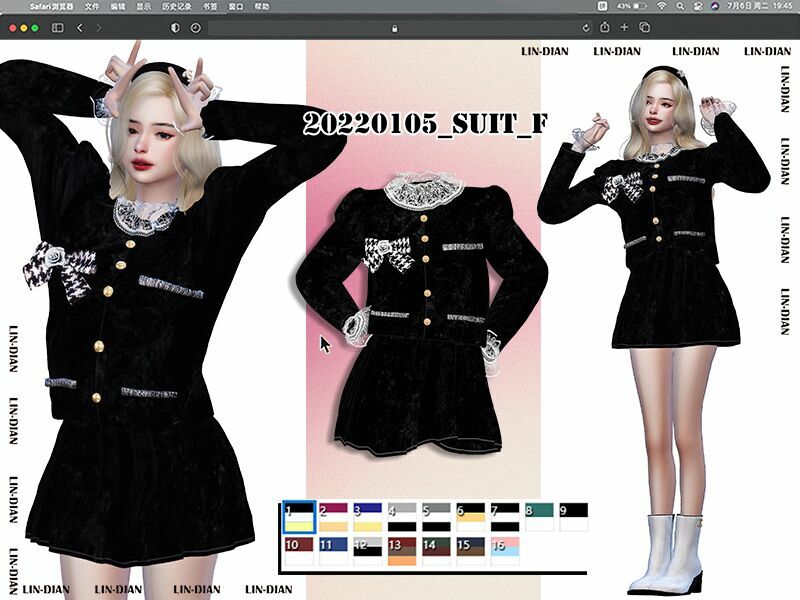The width and height of the screenshot is (800, 600).
Task: Go forward with the toolbar chevron
Action: pos(98,28)
